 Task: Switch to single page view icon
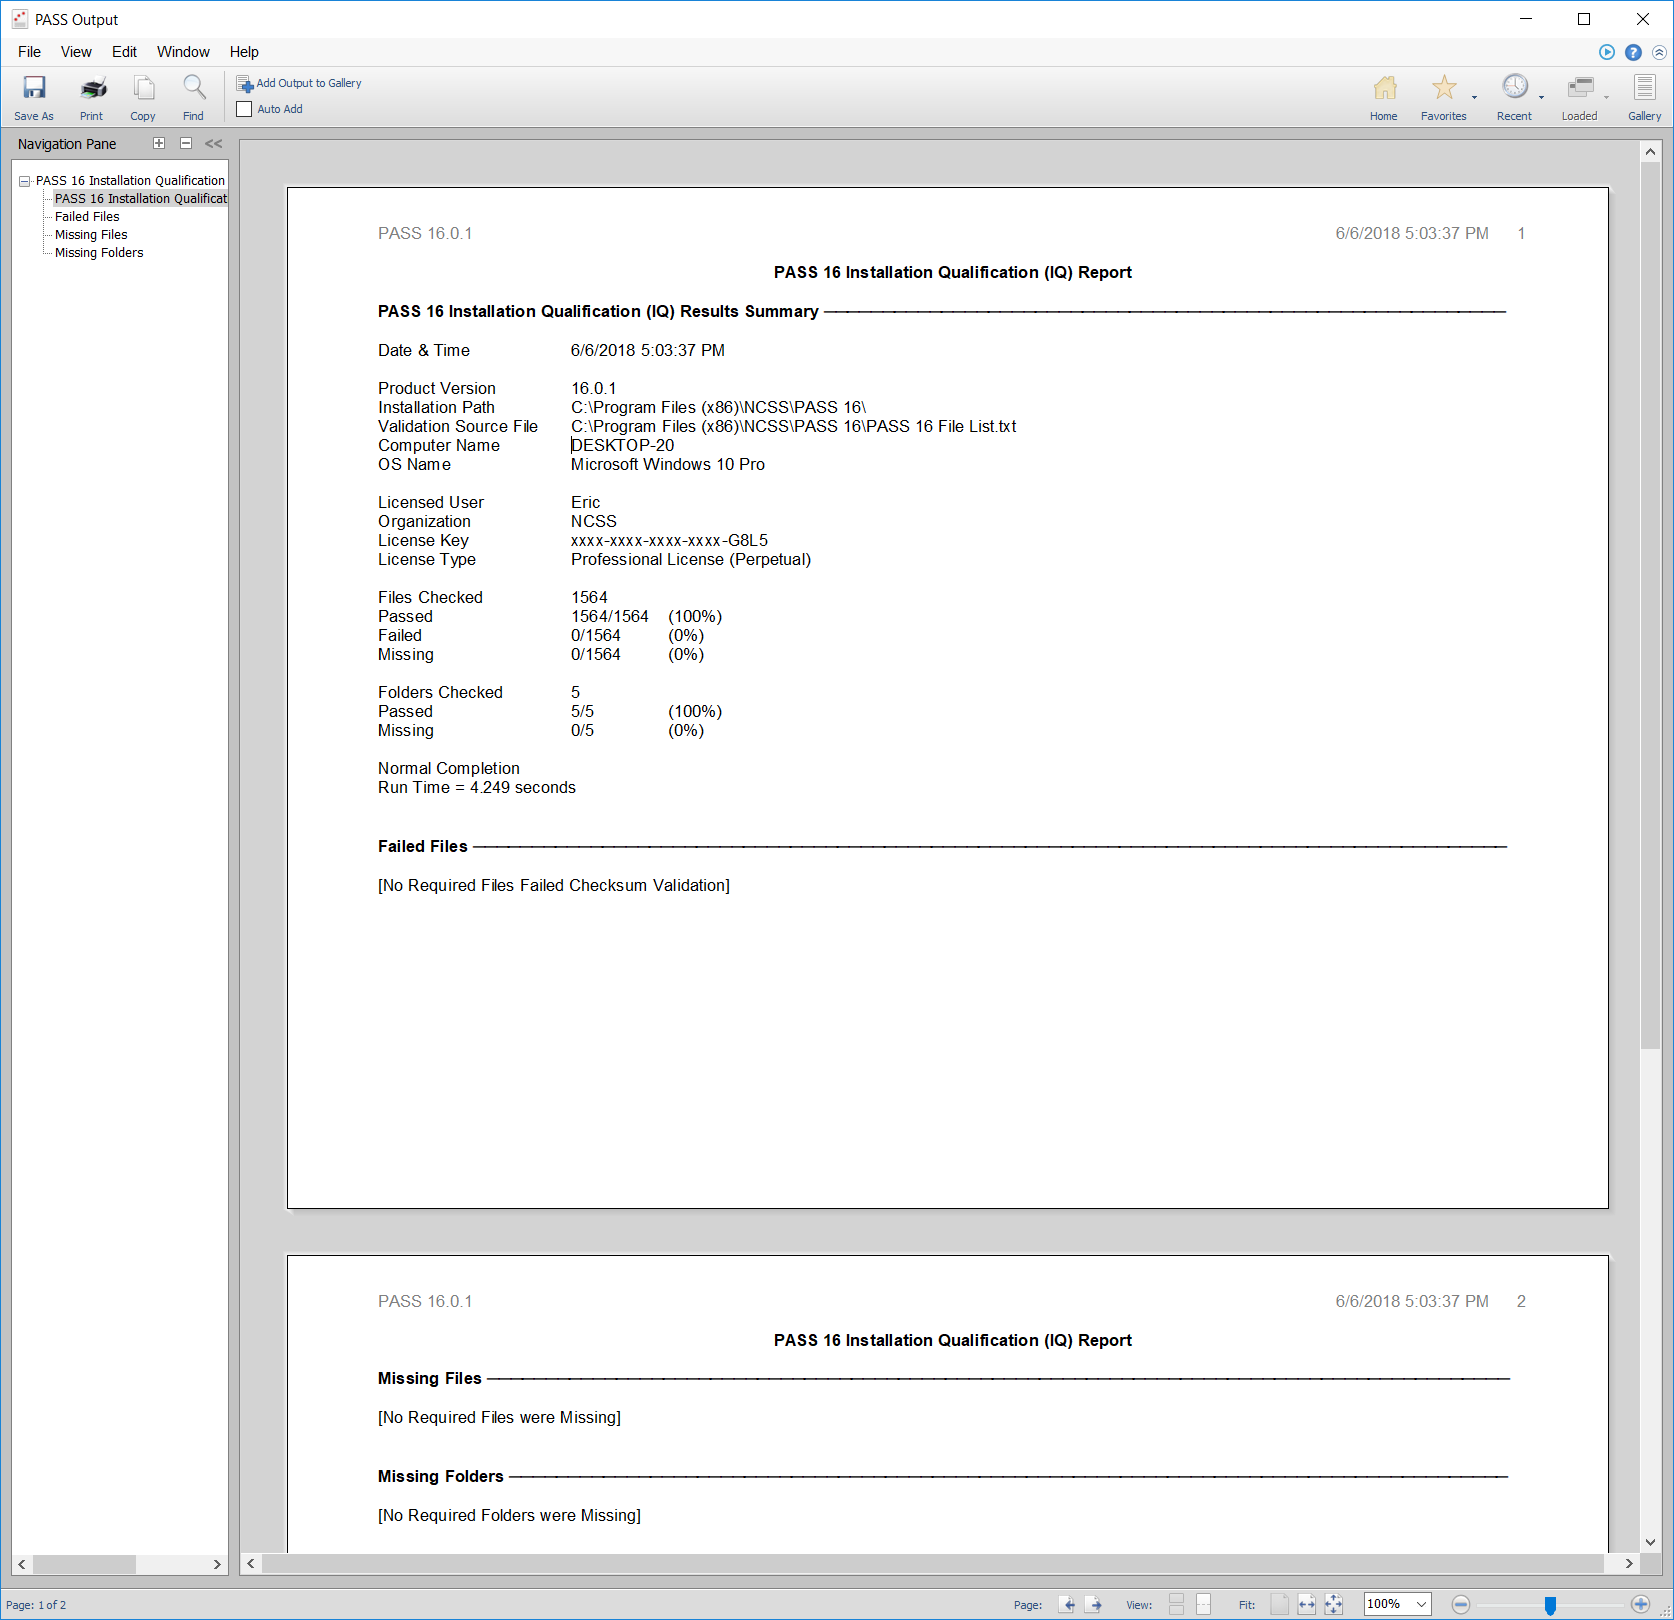click(x=1204, y=1604)
